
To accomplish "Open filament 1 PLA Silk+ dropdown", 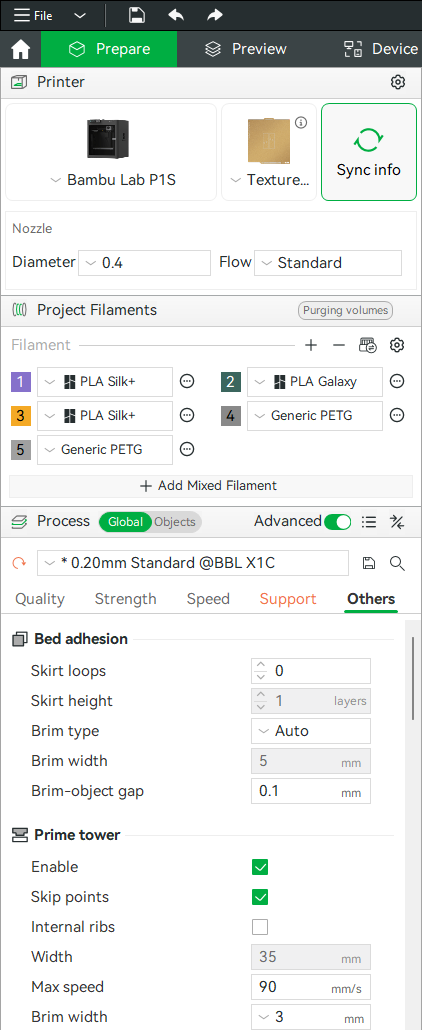I will 105,382.
